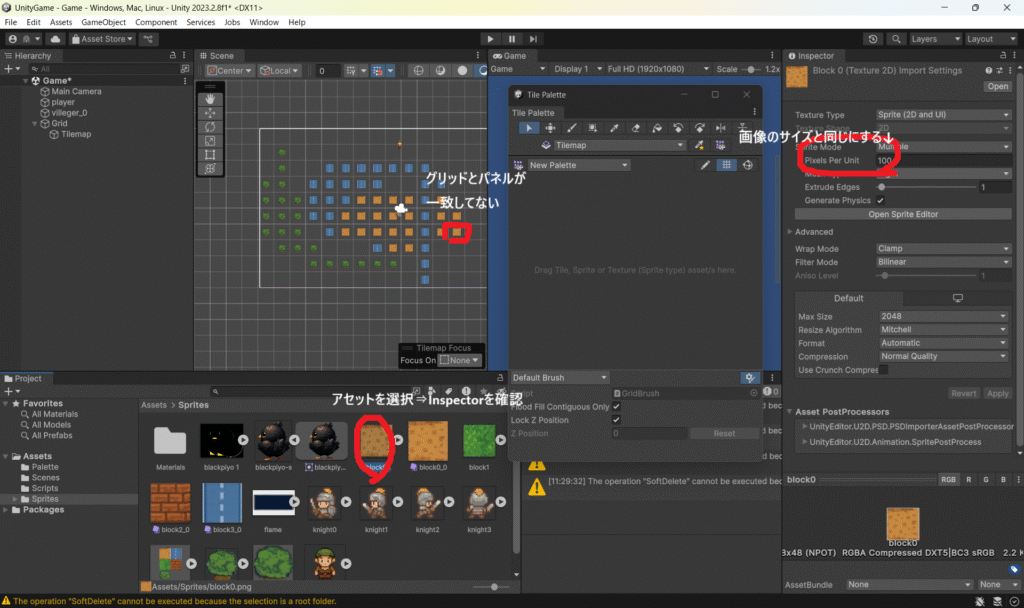Click the Apply button in Inspector

997,393
